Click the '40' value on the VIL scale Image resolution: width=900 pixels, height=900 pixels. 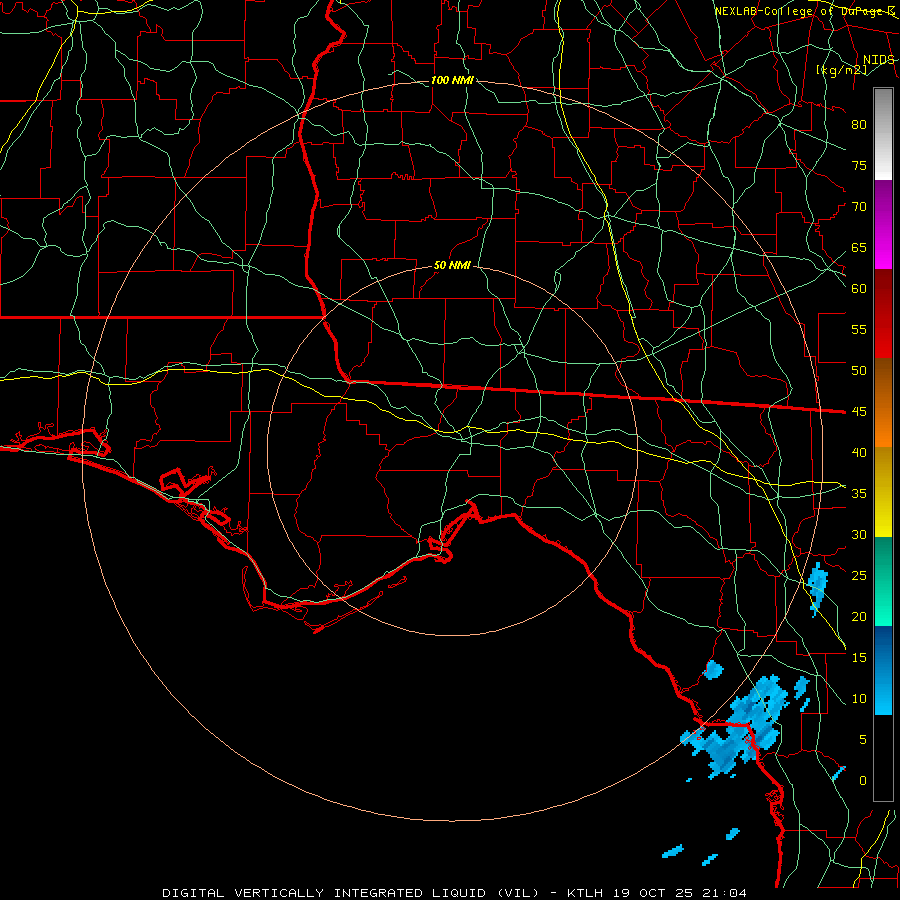coord(859,453)
